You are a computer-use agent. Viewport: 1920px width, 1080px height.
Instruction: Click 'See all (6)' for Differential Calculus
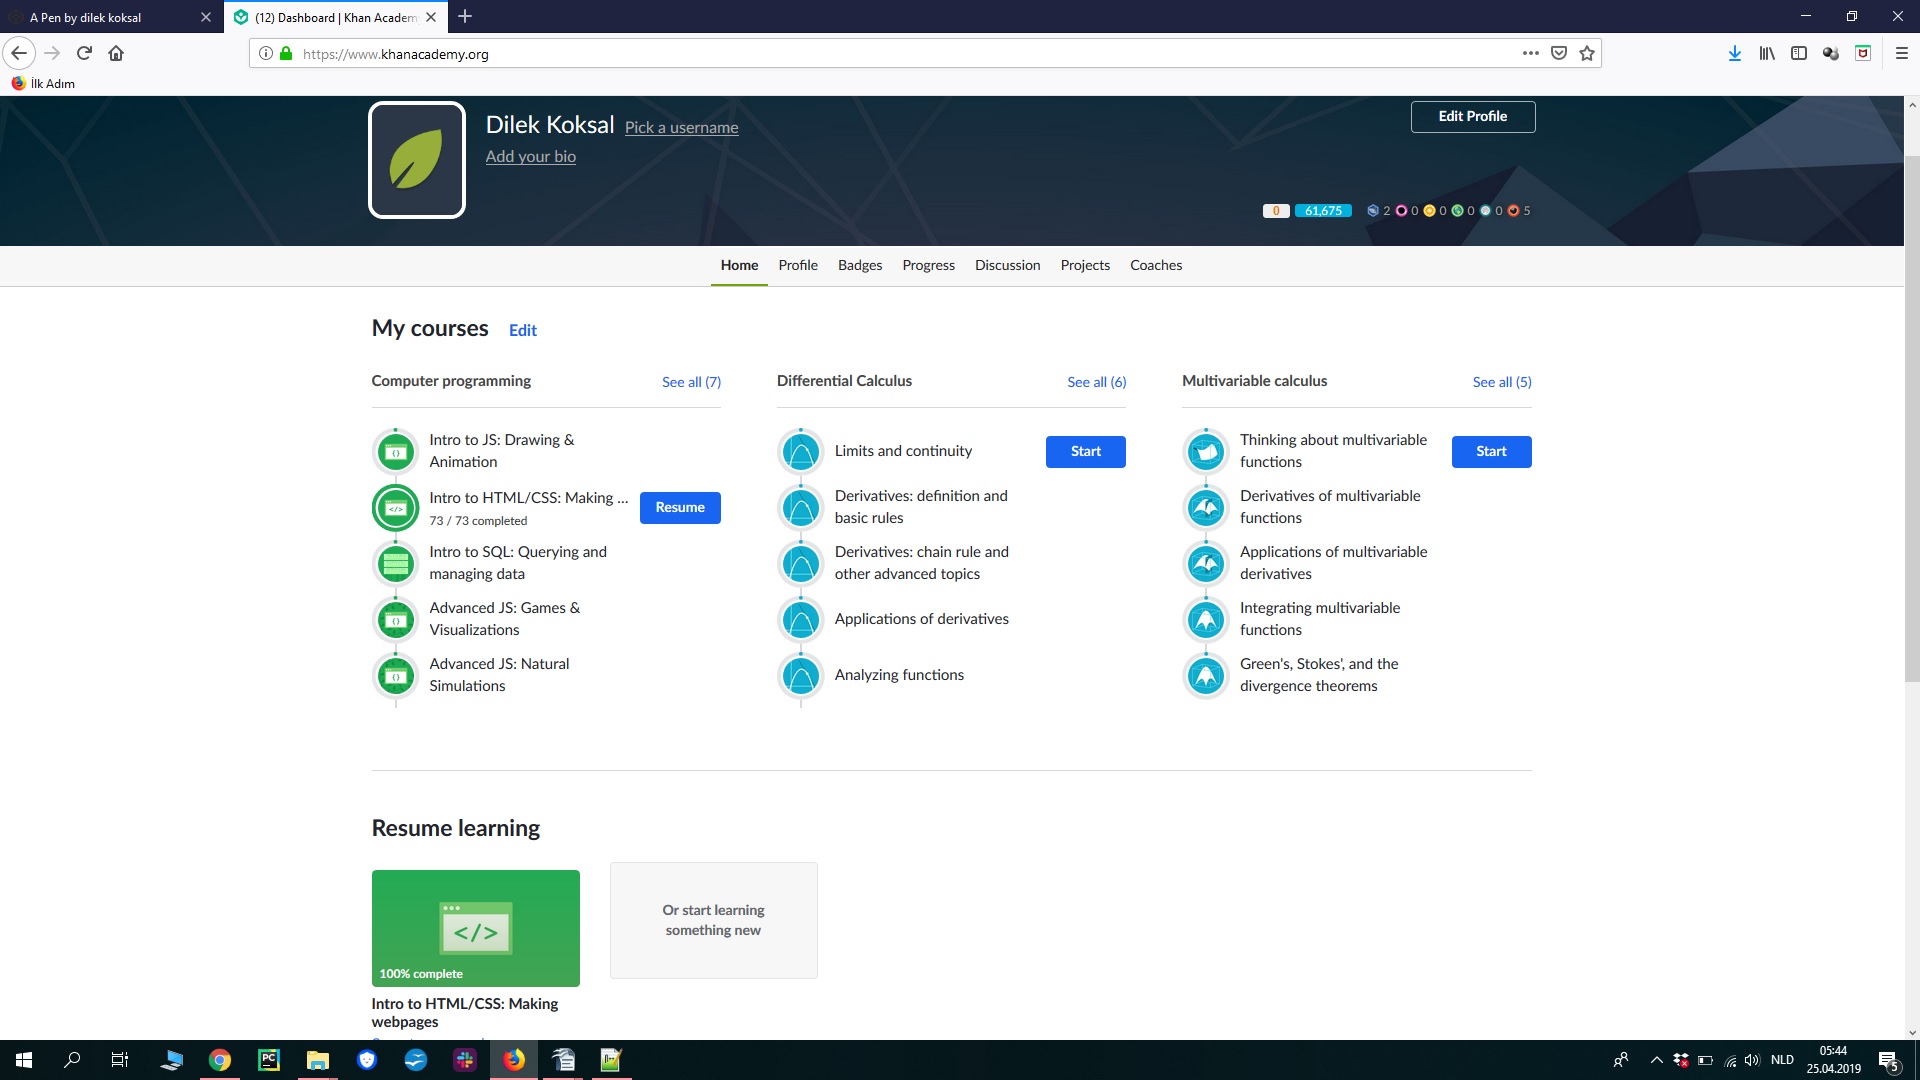1096,382
